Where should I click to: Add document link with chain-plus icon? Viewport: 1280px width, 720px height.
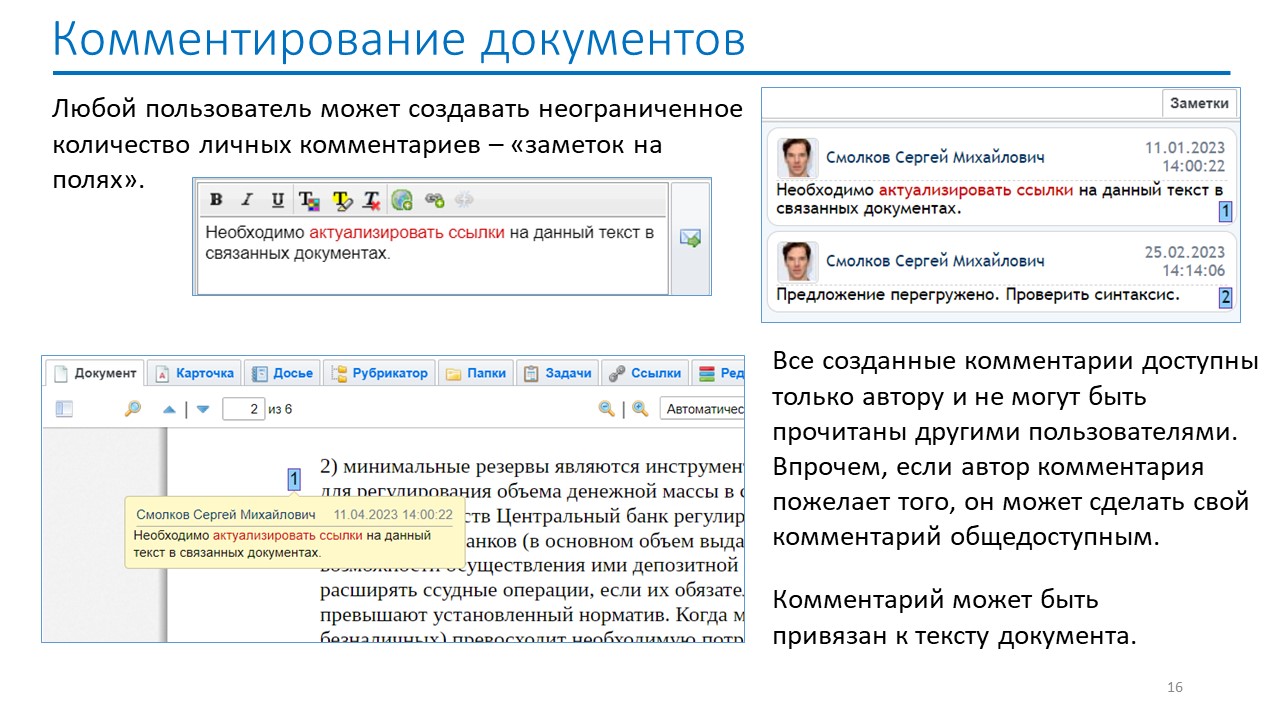pyautogui.click(x=434, y=200)
